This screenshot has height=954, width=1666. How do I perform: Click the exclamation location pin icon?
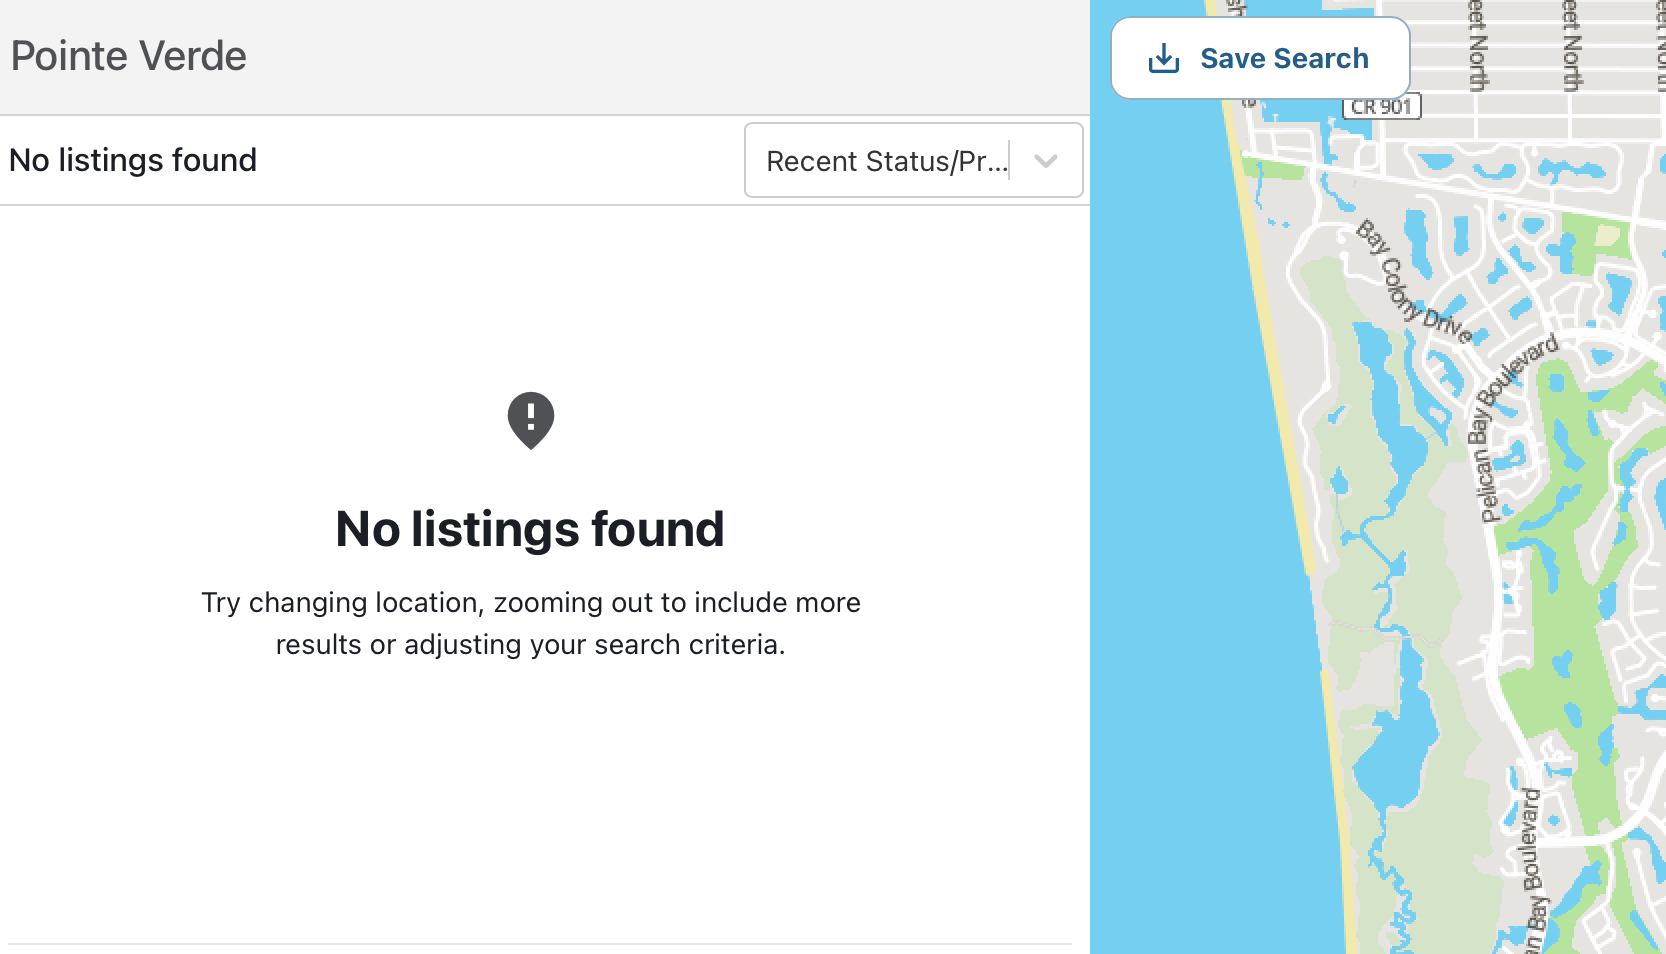pyautogui.click(x=531, y=420)
